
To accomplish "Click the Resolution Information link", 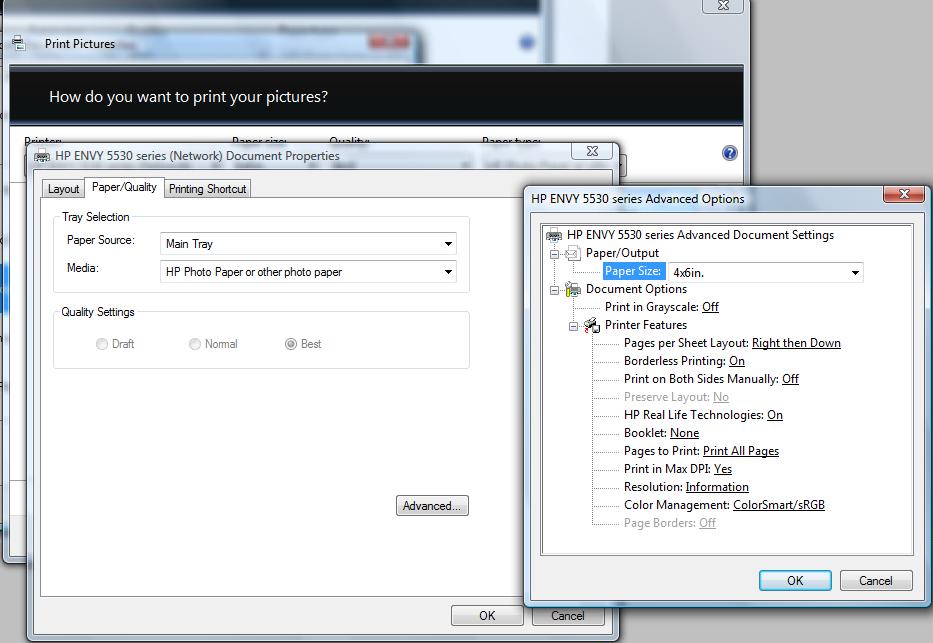I will [717, 487].
